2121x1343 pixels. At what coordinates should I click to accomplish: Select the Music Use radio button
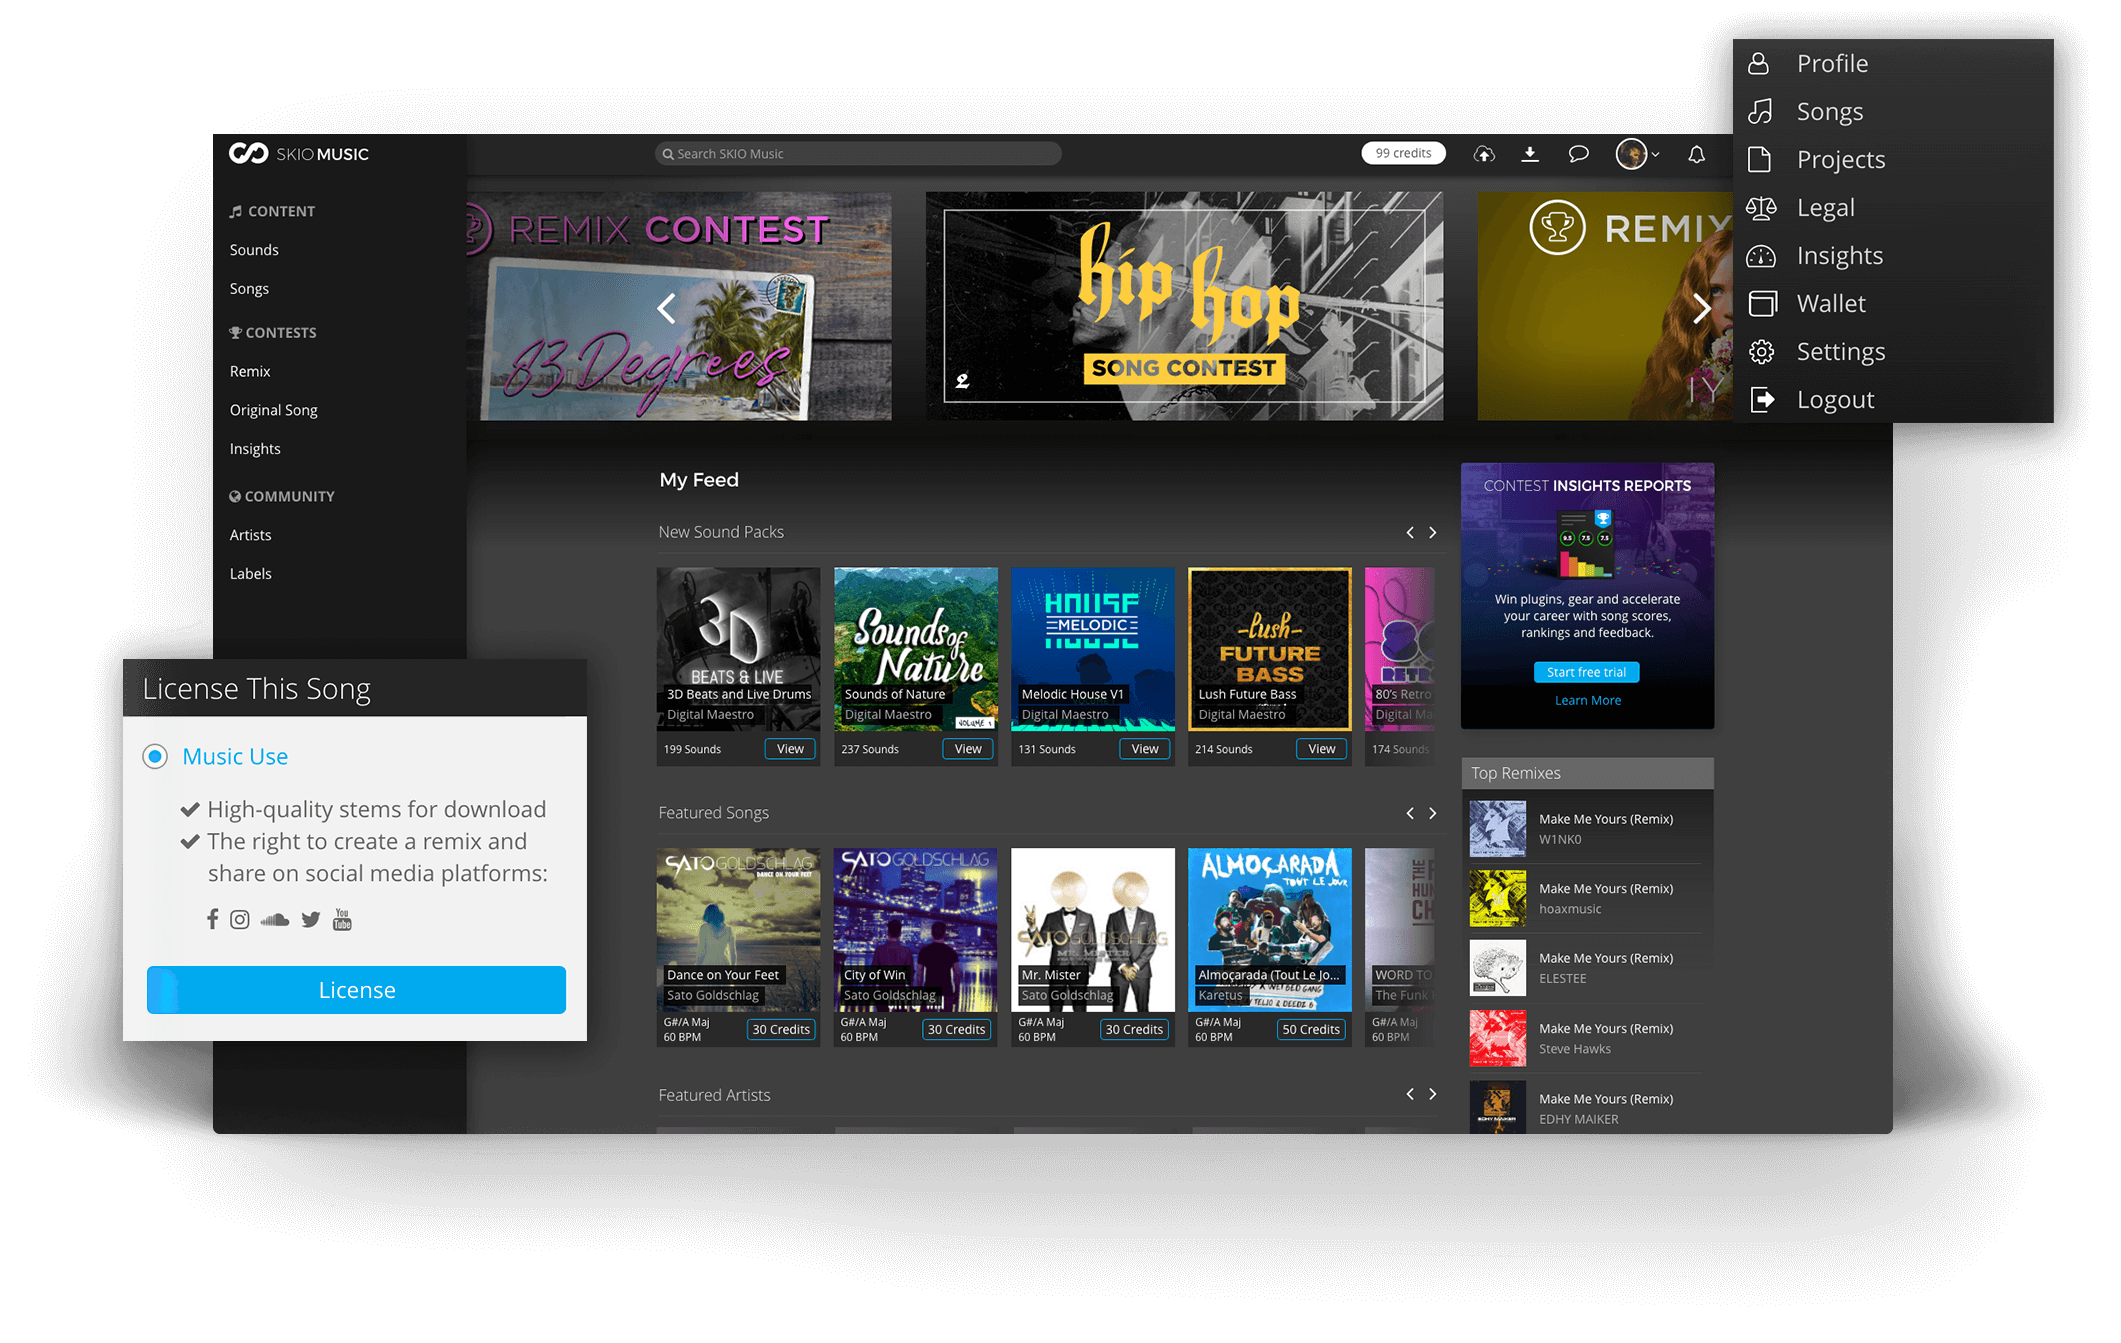tap(155, 756)
